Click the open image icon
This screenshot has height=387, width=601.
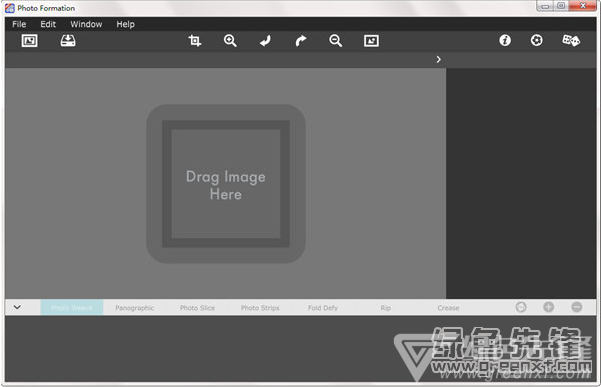click(30, 41)
